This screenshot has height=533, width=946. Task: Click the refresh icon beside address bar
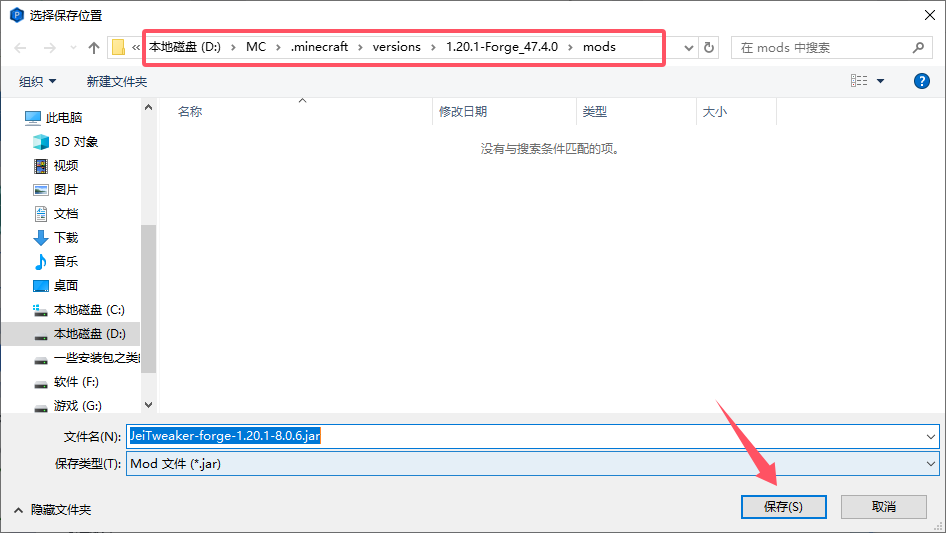[x=709, y=47]
